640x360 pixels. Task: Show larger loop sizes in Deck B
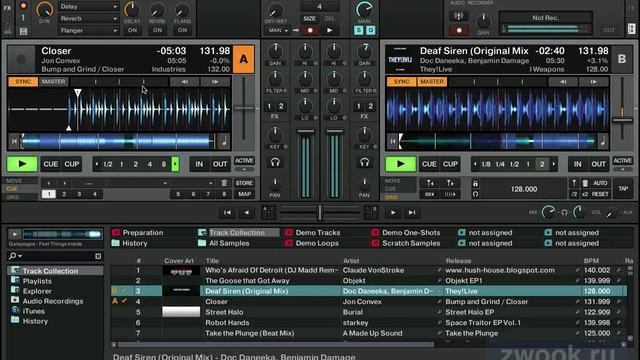554,164
